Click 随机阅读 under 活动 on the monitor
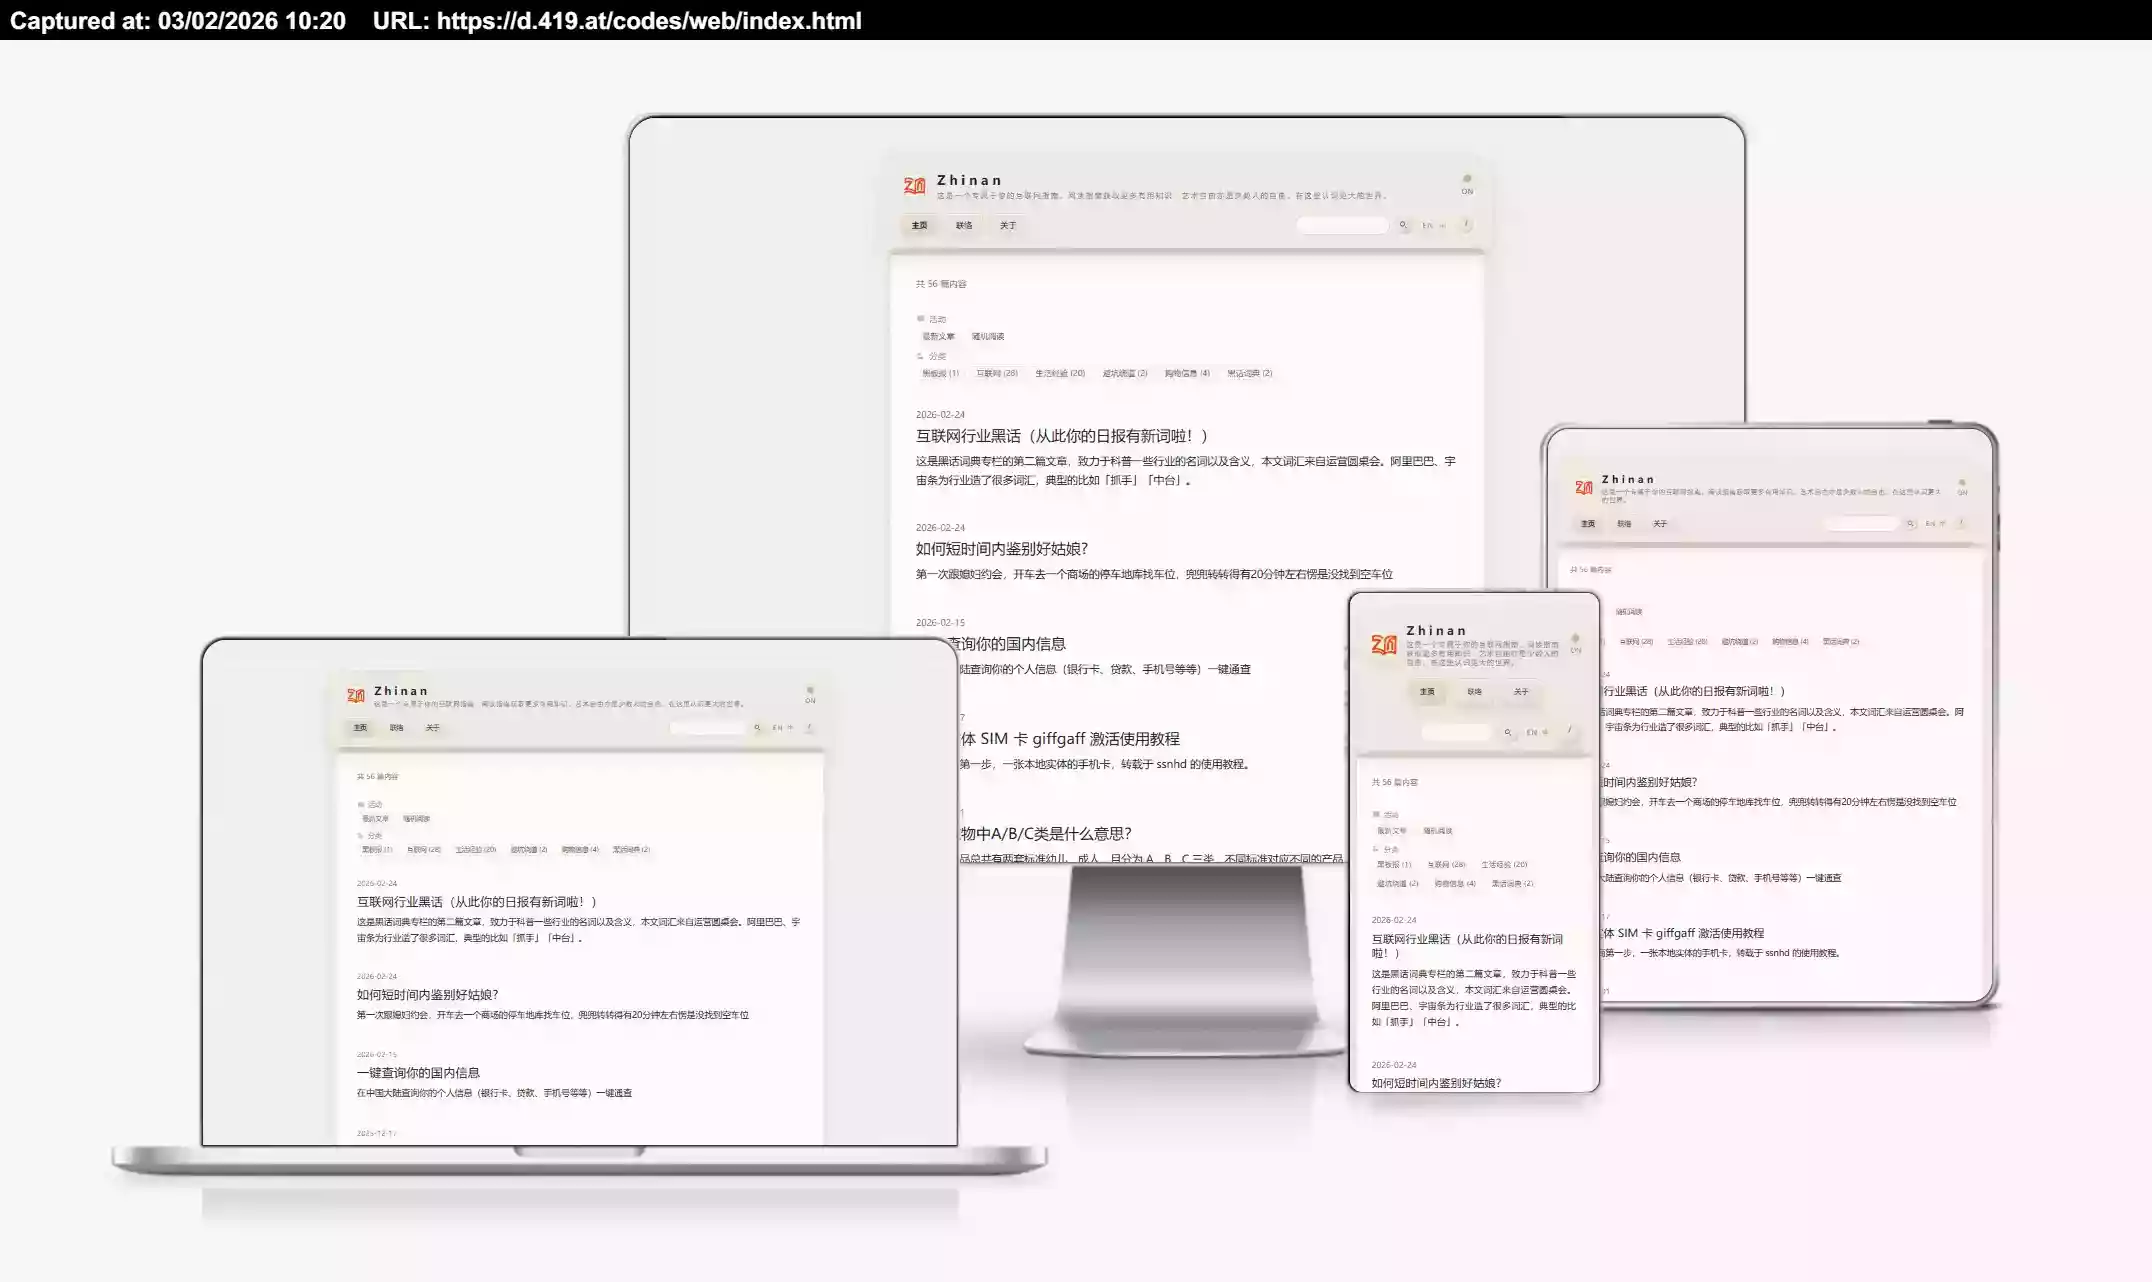 988,337
